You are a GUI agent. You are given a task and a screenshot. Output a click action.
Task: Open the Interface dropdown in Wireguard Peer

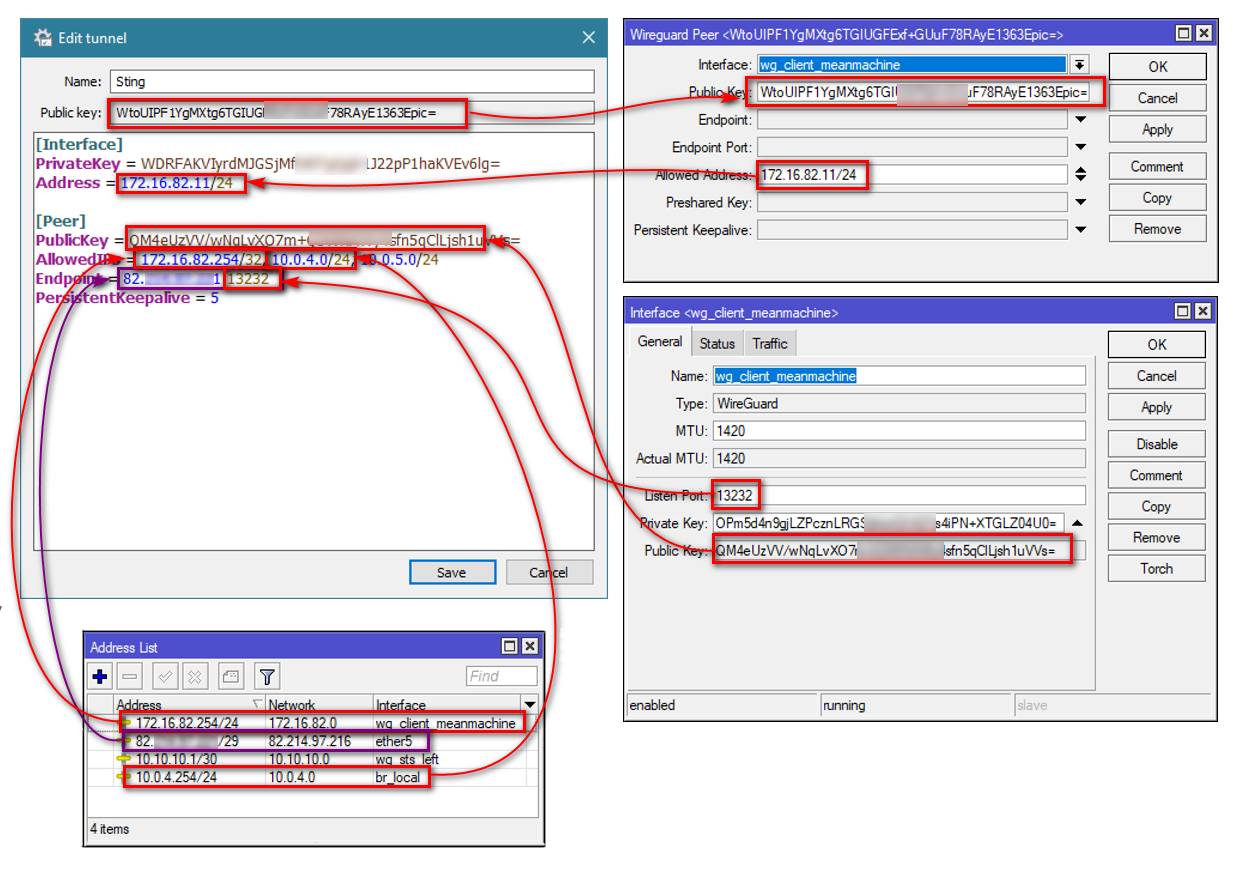[1080, 65]
